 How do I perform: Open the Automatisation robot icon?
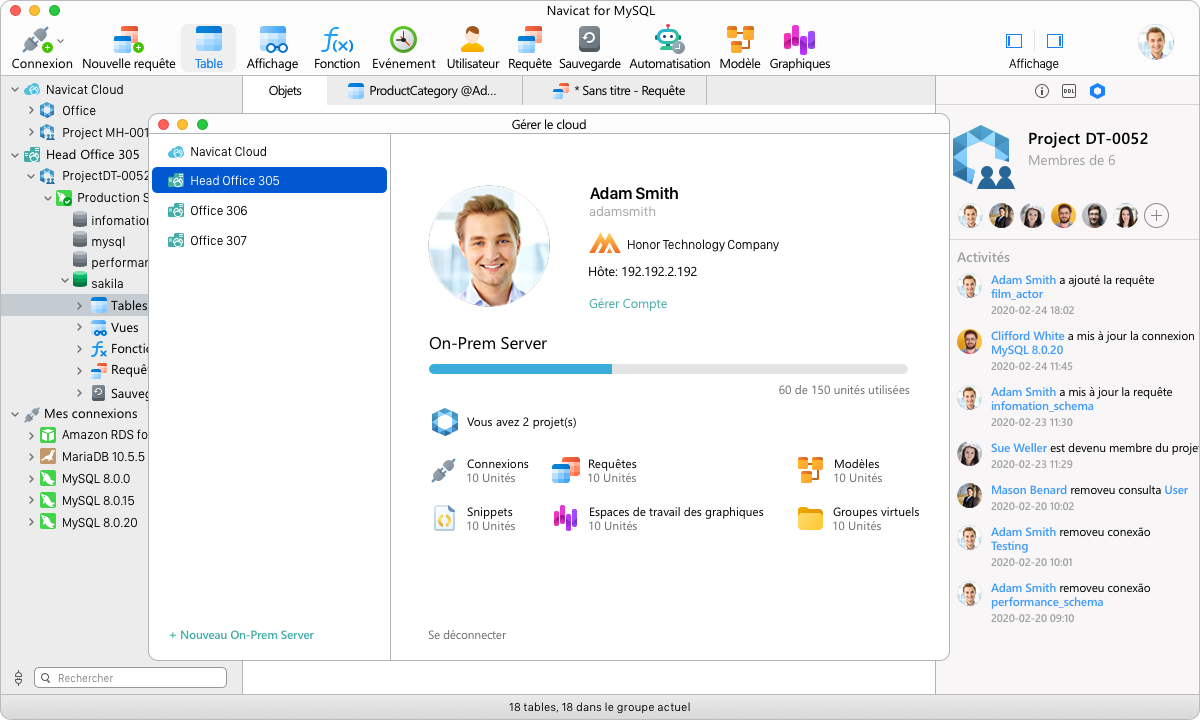click(x=669, y=40)
